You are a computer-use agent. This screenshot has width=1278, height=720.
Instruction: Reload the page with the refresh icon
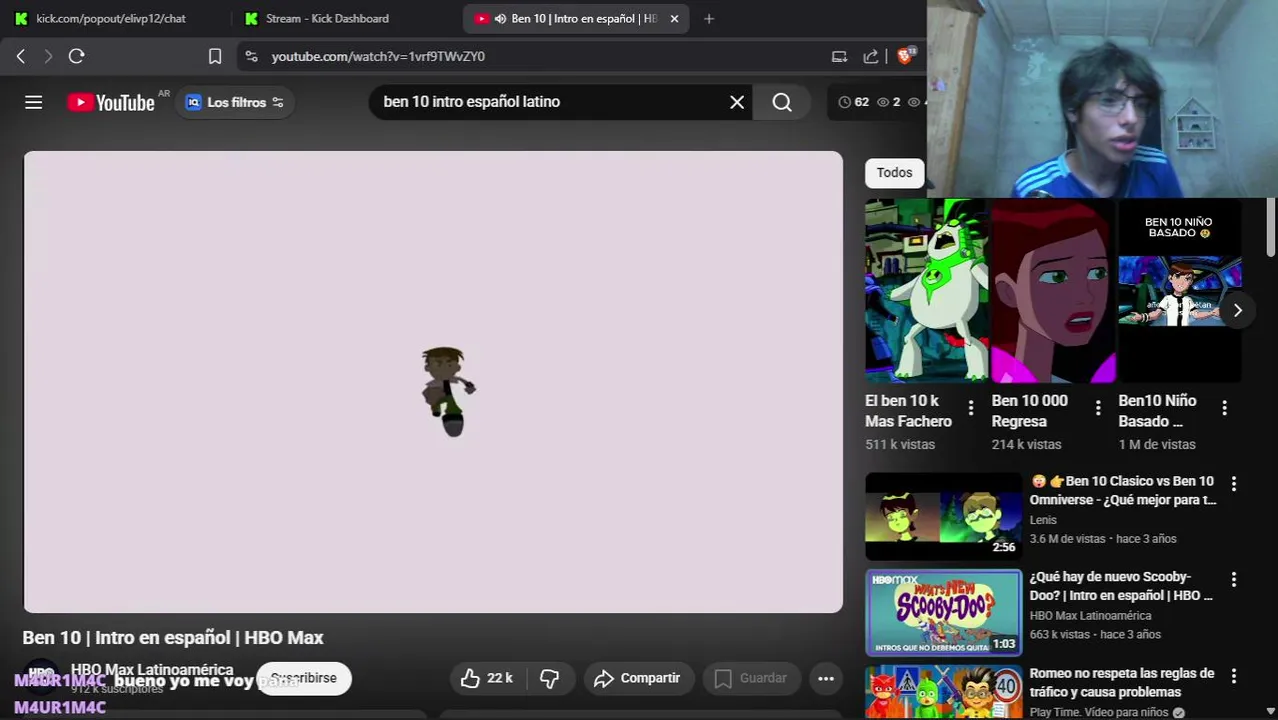76,56
